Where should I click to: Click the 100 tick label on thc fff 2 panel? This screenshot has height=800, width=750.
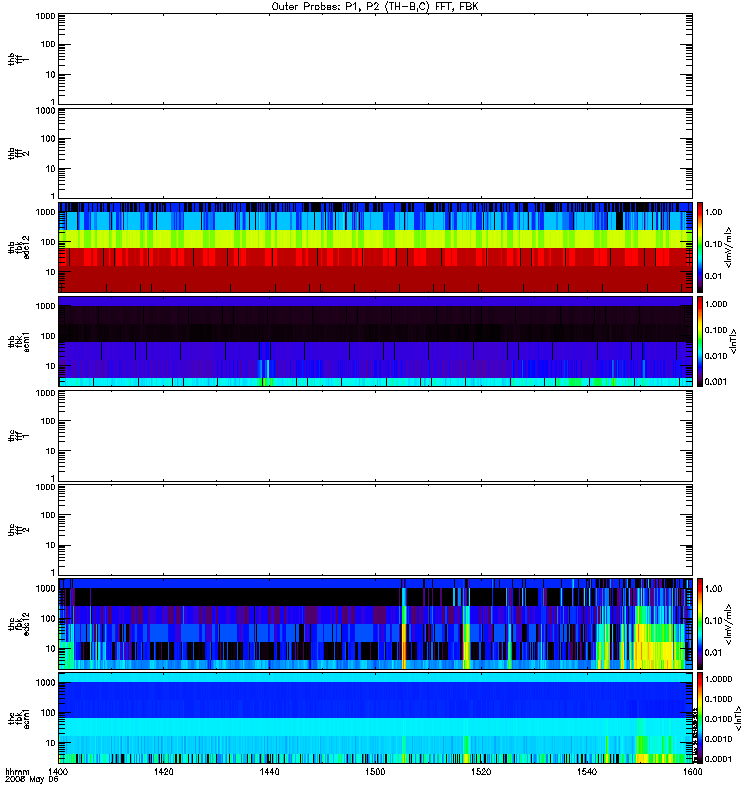(48, 515)
